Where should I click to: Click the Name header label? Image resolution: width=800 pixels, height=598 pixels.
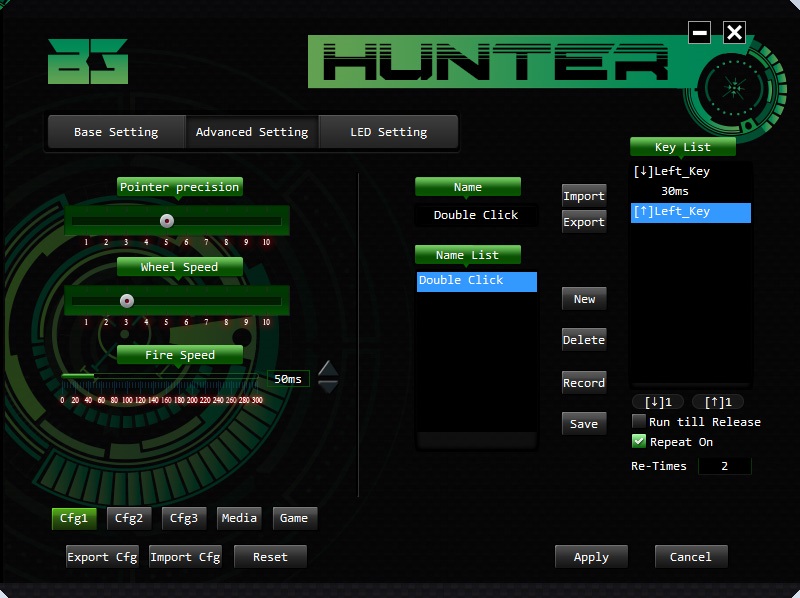[467, 187]
